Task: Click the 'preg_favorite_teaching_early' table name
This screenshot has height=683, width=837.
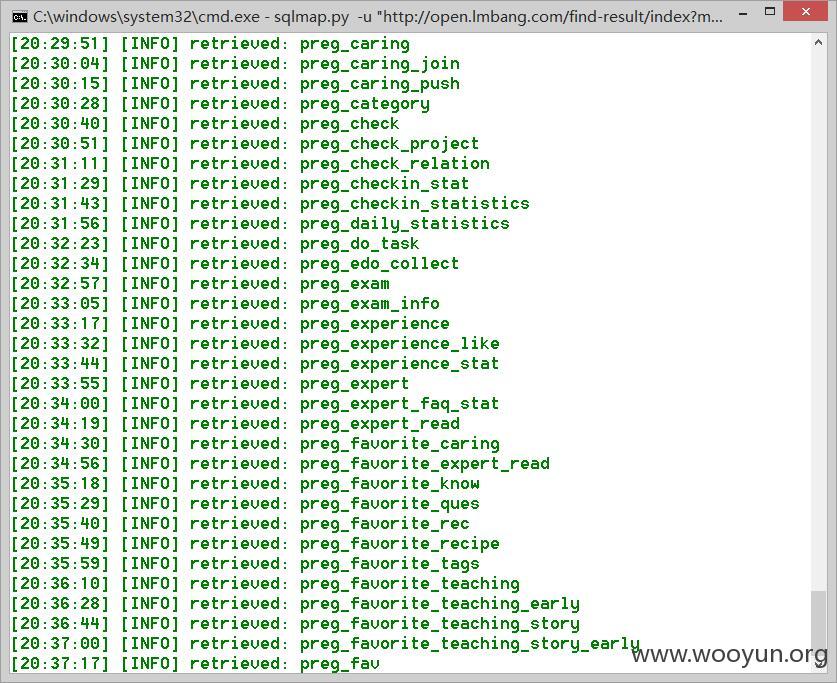Action: point(439,605)
